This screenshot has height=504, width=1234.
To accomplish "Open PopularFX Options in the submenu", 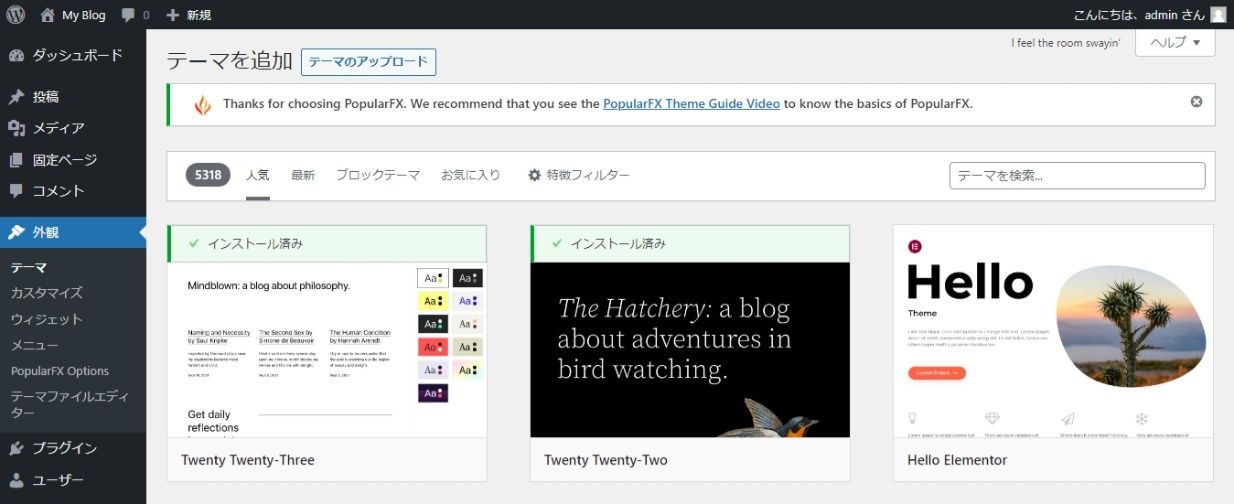I will [60, 371].
